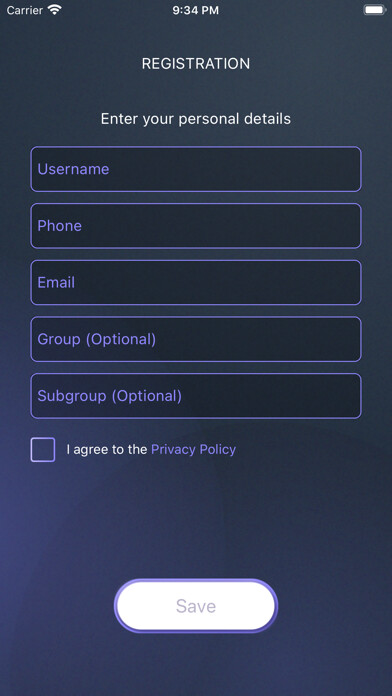Viewport: 392px width, 696px height.
Task: Tap the REGISTRATION screen title
Action: click(196, 63)
